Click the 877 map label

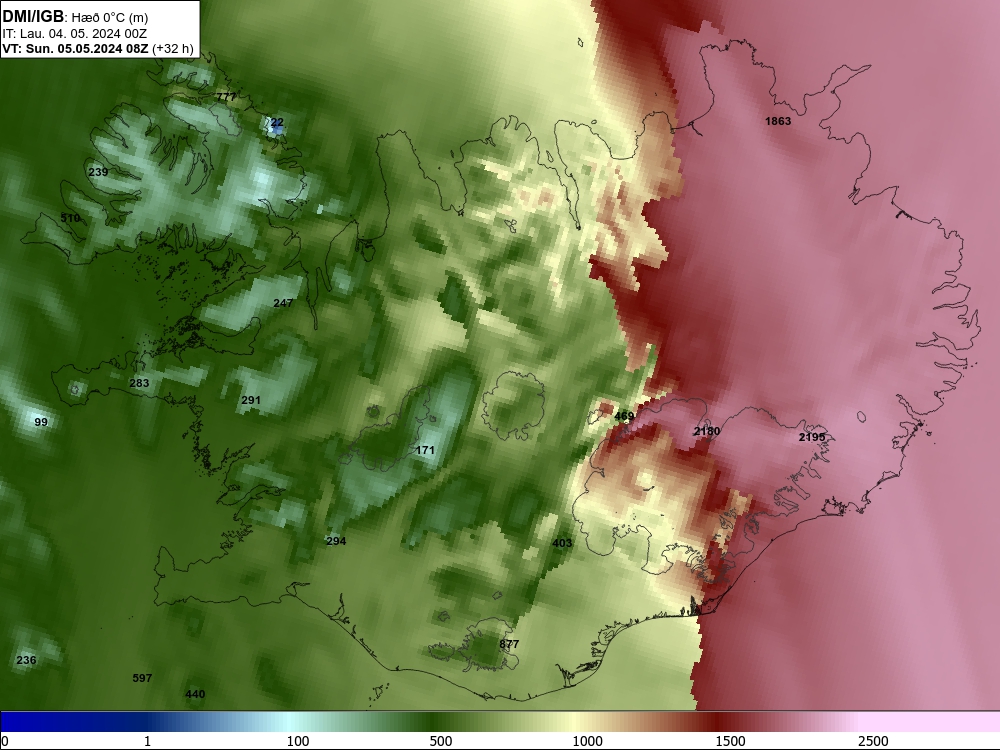509,644
